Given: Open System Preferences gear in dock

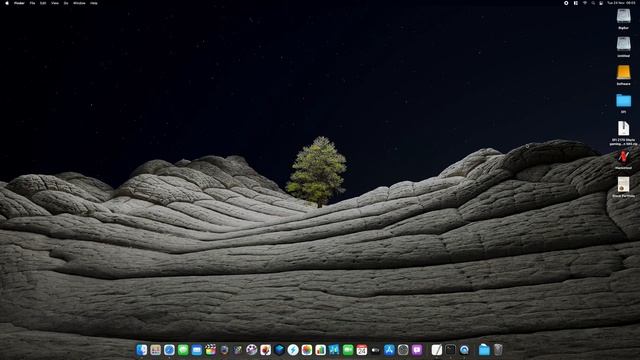Looking at the screenshot, I should (x=403, y=350).
